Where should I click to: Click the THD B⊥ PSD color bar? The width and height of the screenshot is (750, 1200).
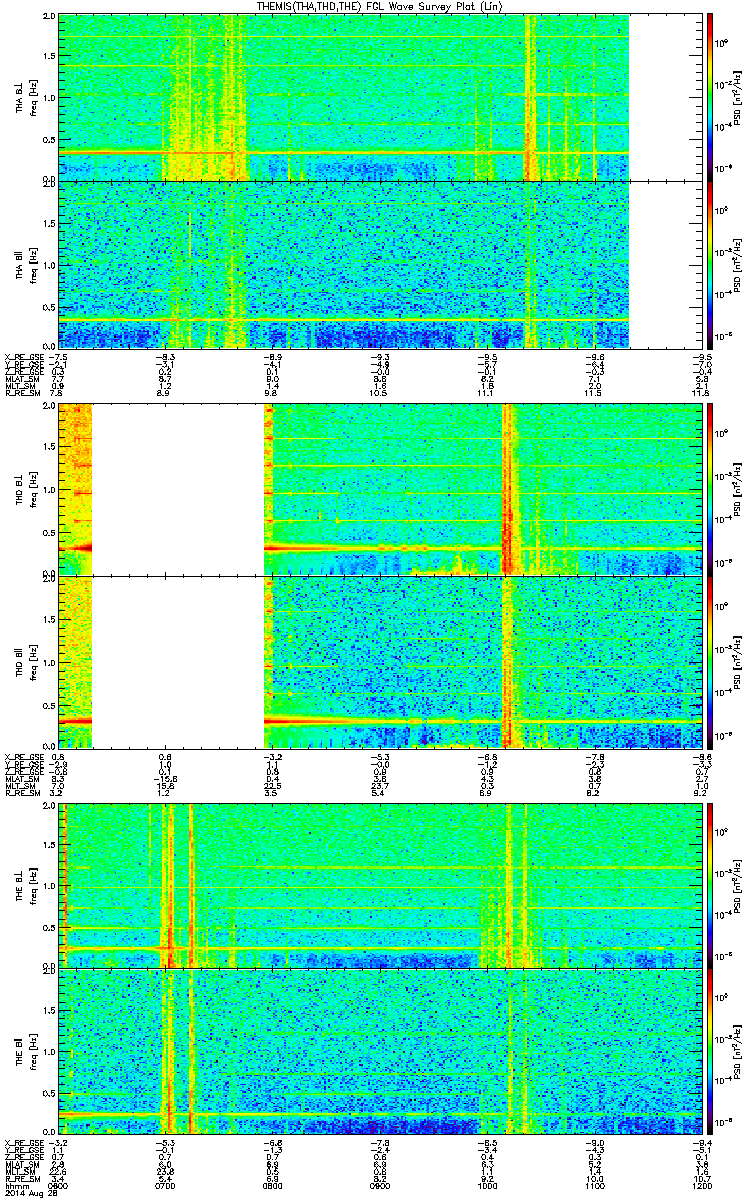pos(710,490)
